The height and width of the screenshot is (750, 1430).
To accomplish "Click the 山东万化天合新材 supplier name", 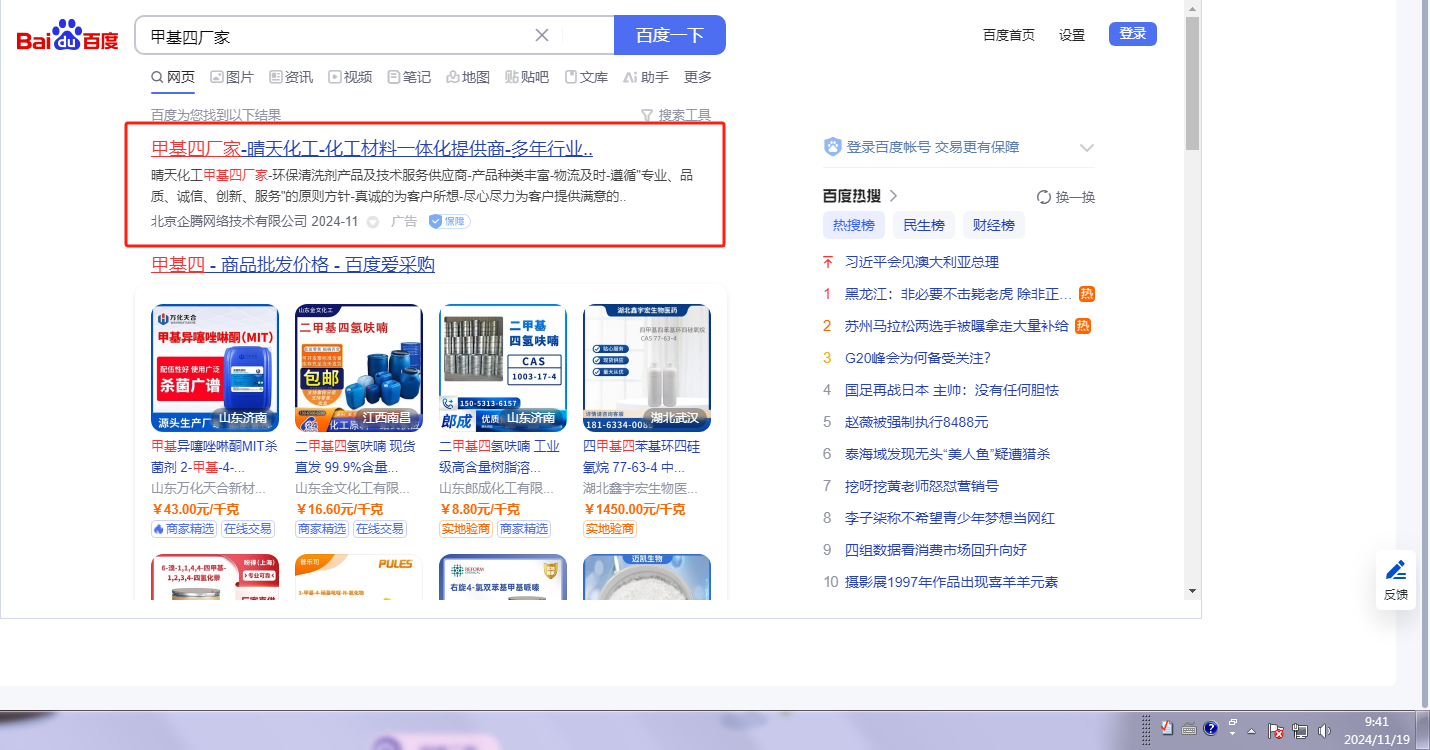I will click(x=209, y=489).
